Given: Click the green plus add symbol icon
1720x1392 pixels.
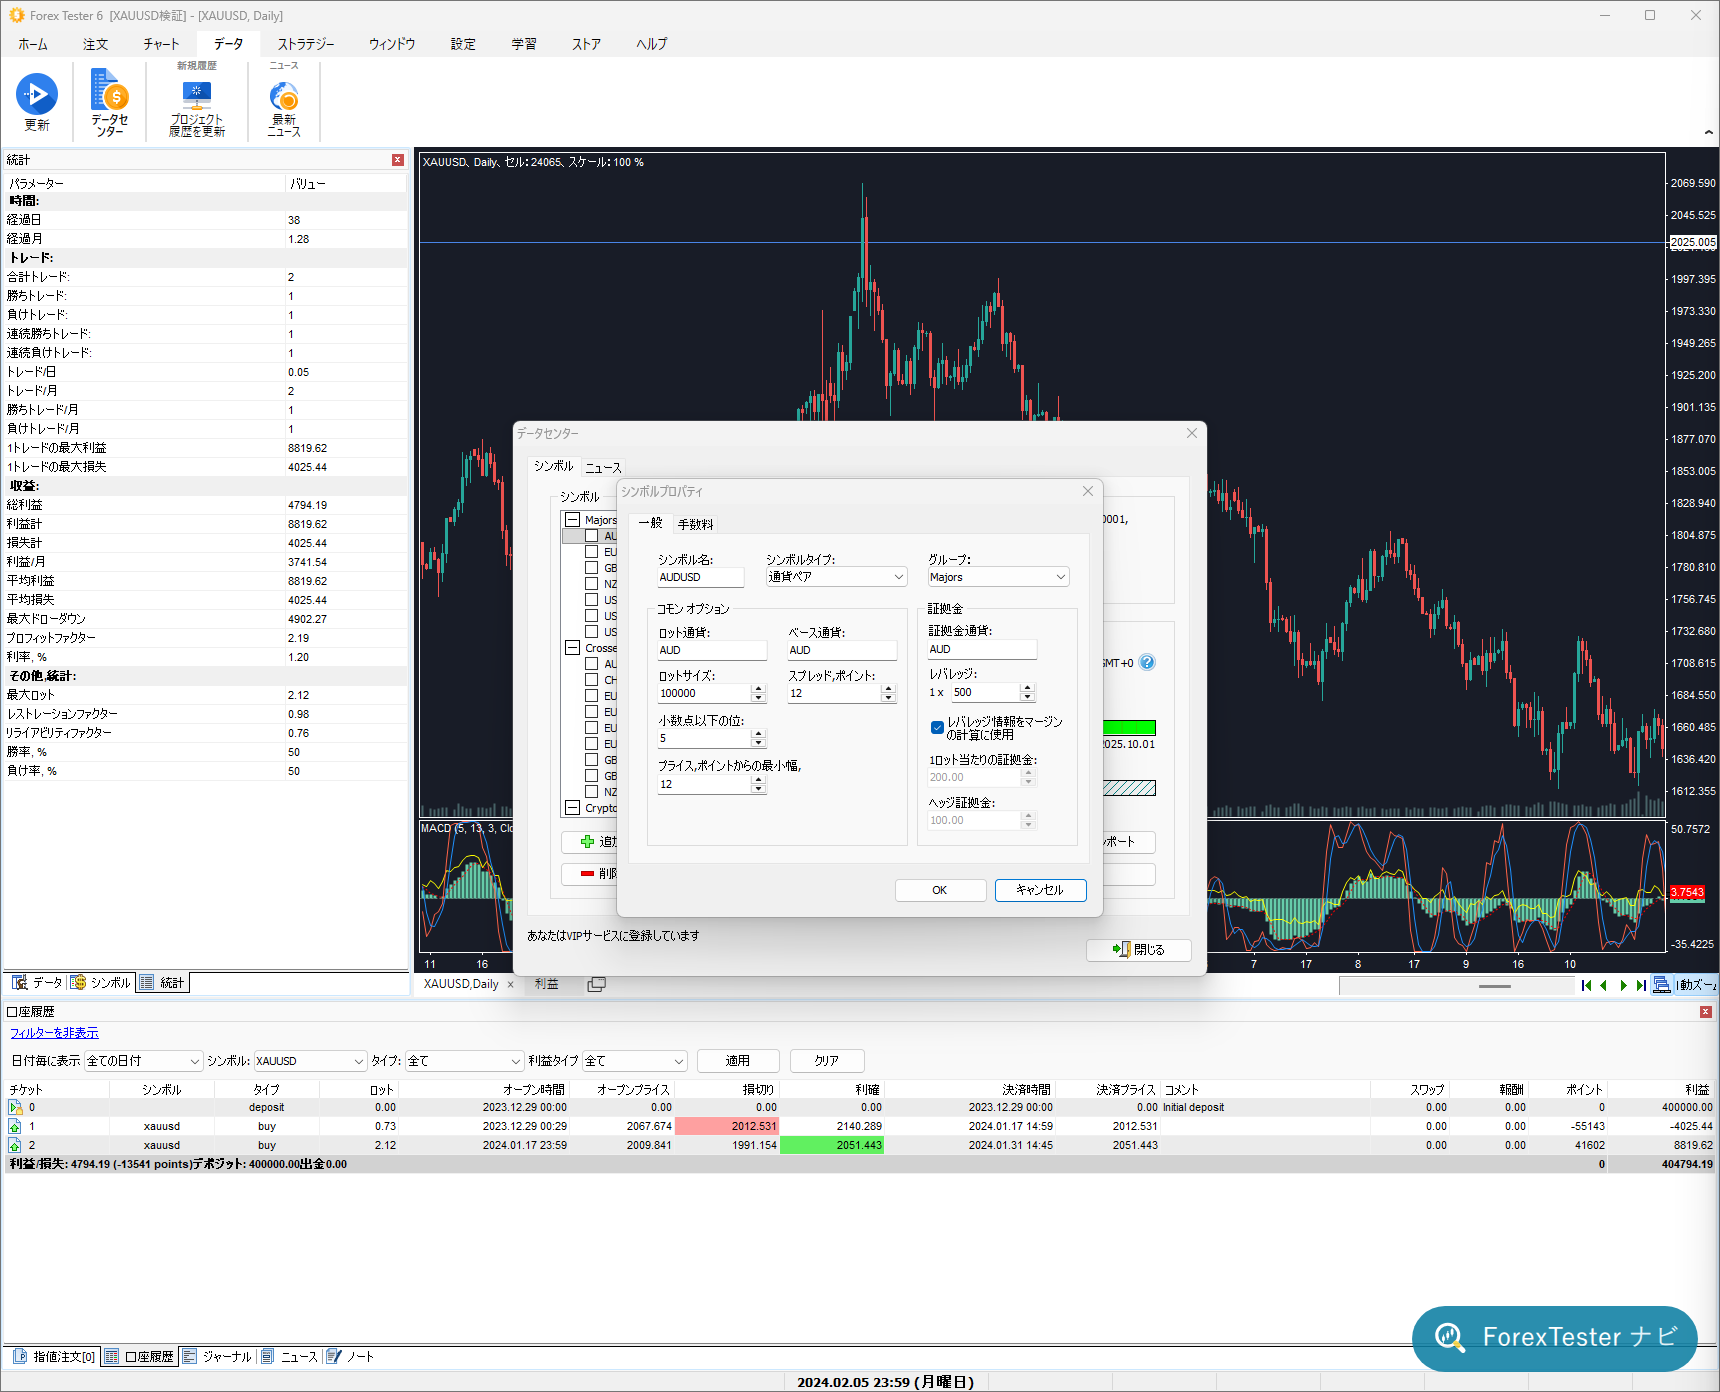Looking at the screenshot, I should pyautogui.click(x=587, y=842).
